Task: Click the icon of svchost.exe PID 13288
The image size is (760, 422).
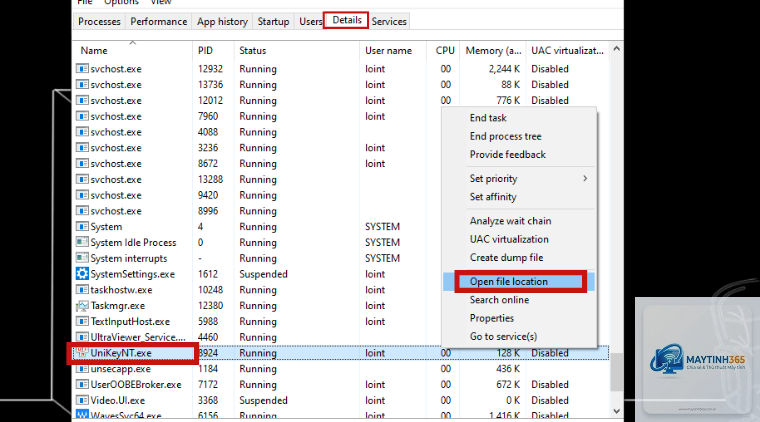Action: point(82,179)
